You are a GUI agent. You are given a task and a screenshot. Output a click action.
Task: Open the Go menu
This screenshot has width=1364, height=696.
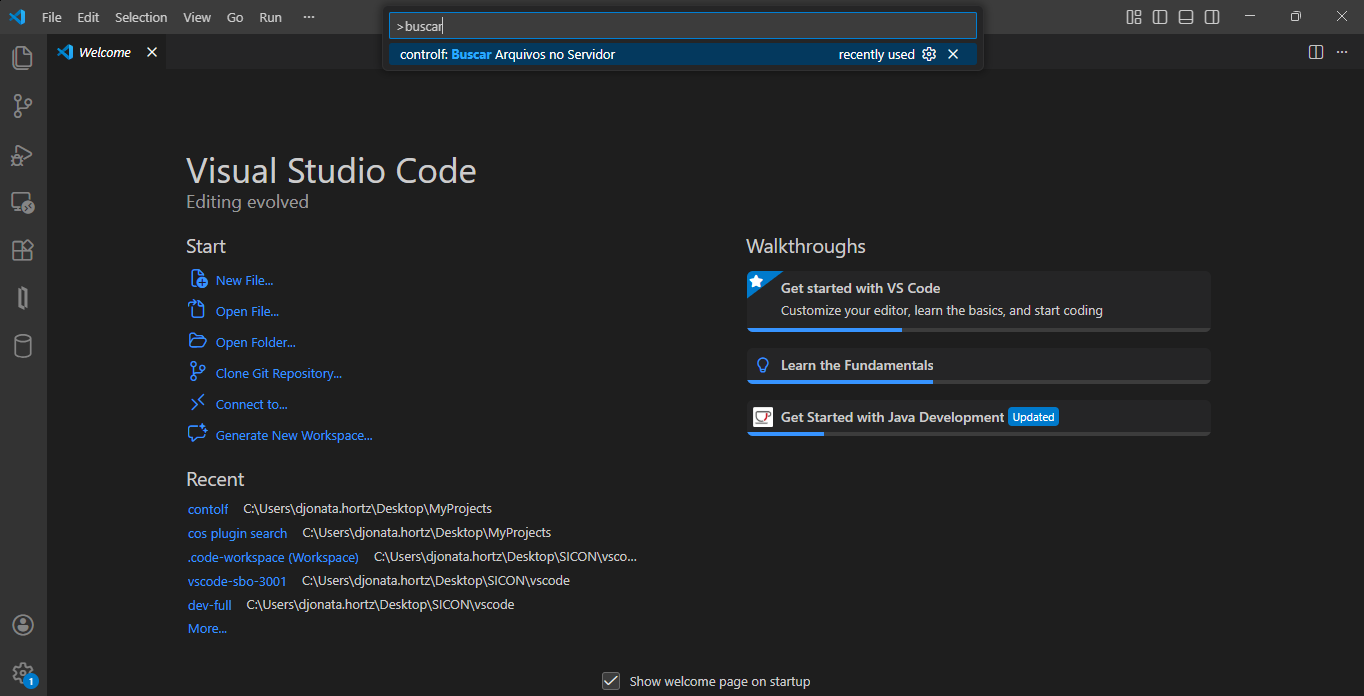[235, 17]
